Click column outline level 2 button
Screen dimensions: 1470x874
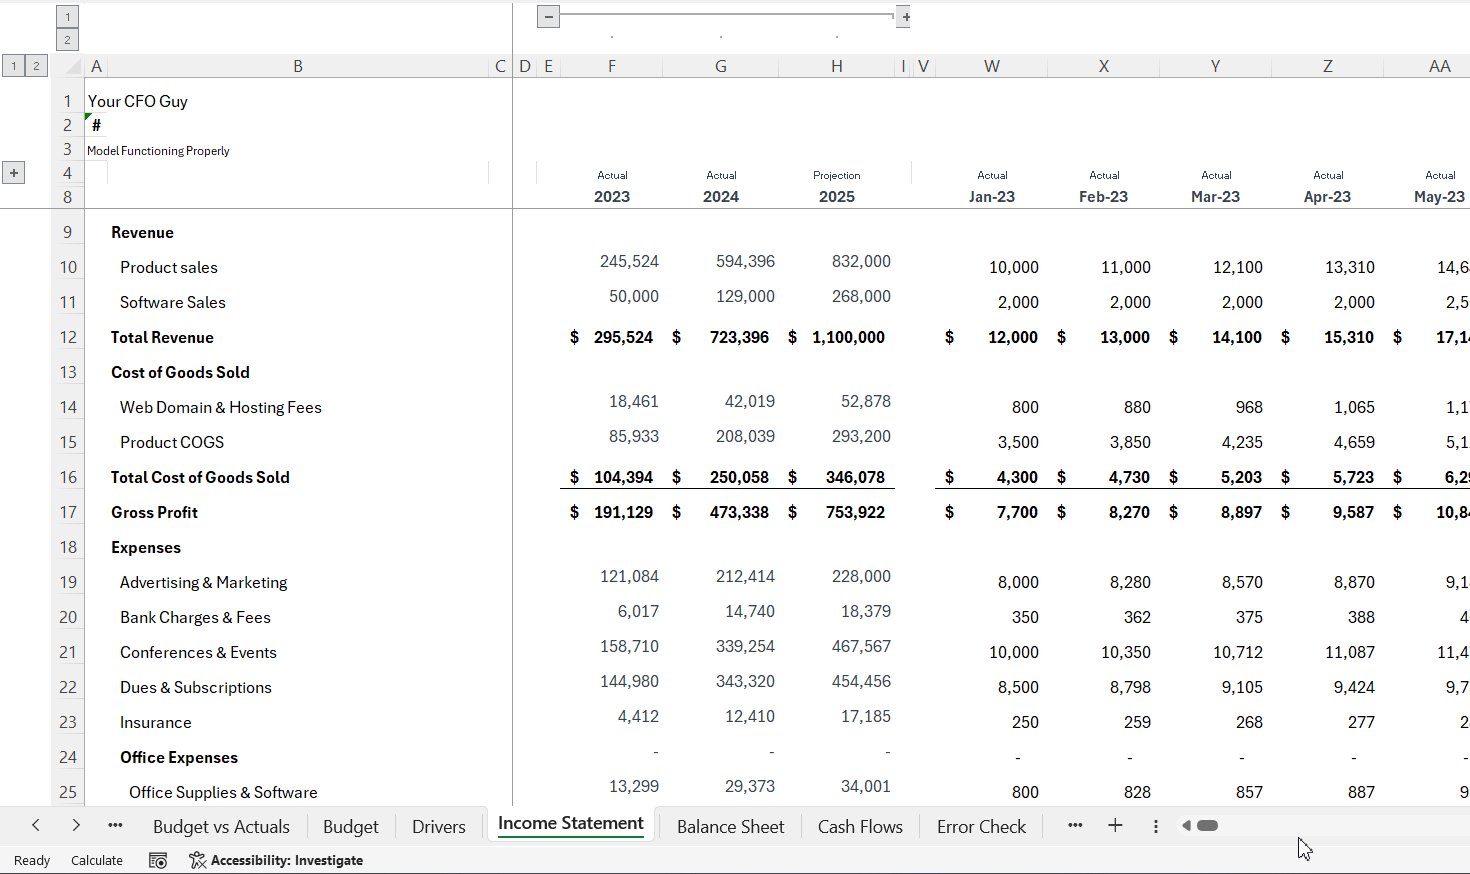67,40
